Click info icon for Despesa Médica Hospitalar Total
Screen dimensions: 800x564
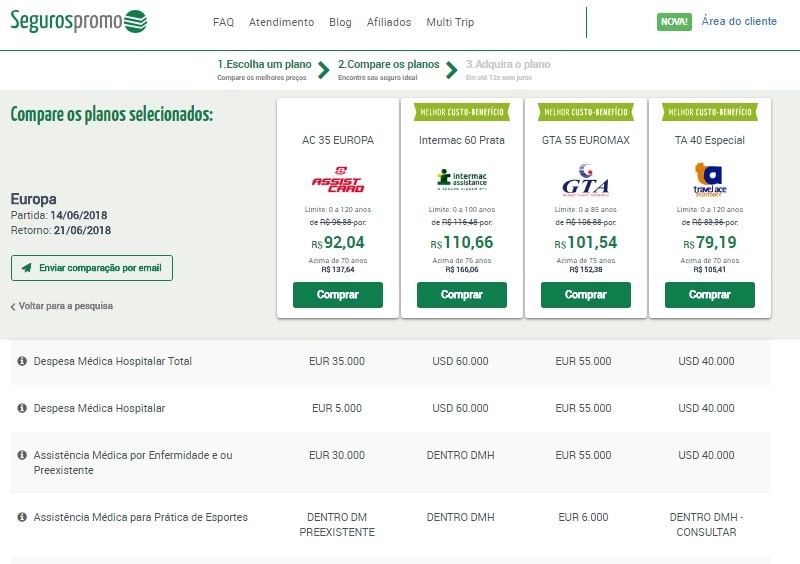click(22, 361)
